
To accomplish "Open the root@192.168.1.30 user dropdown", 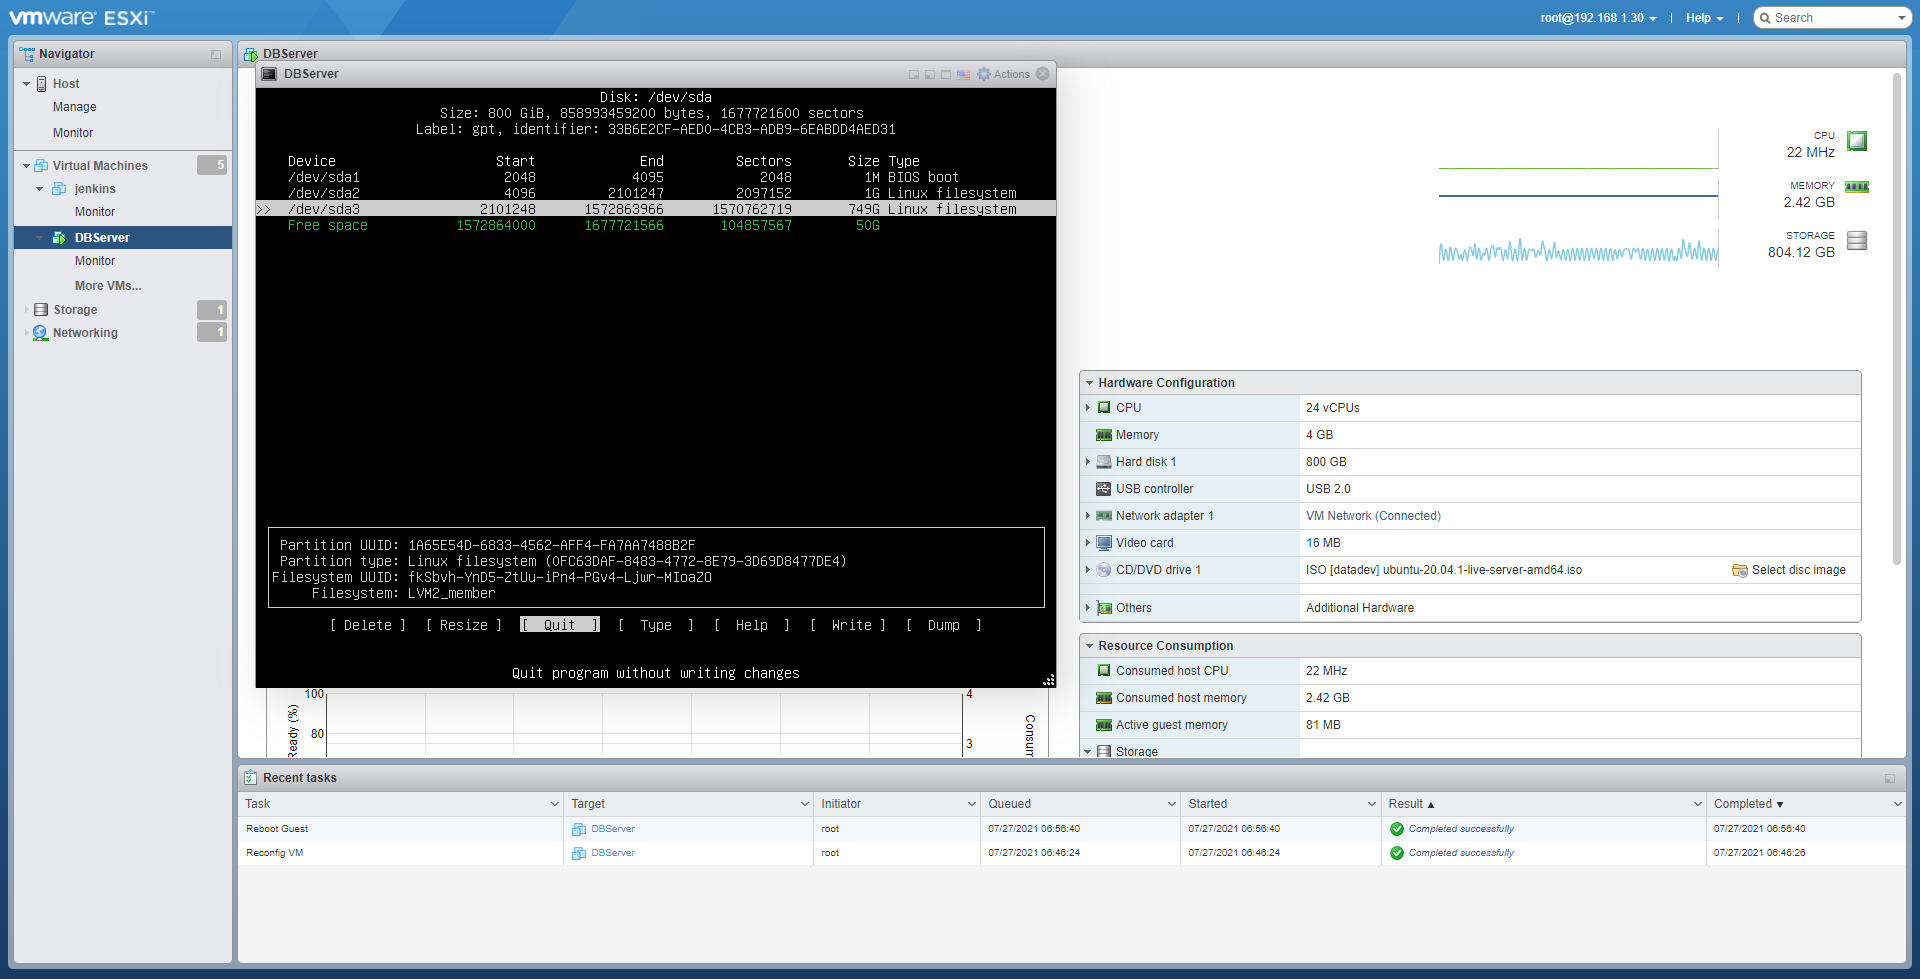I will 1598,18.
